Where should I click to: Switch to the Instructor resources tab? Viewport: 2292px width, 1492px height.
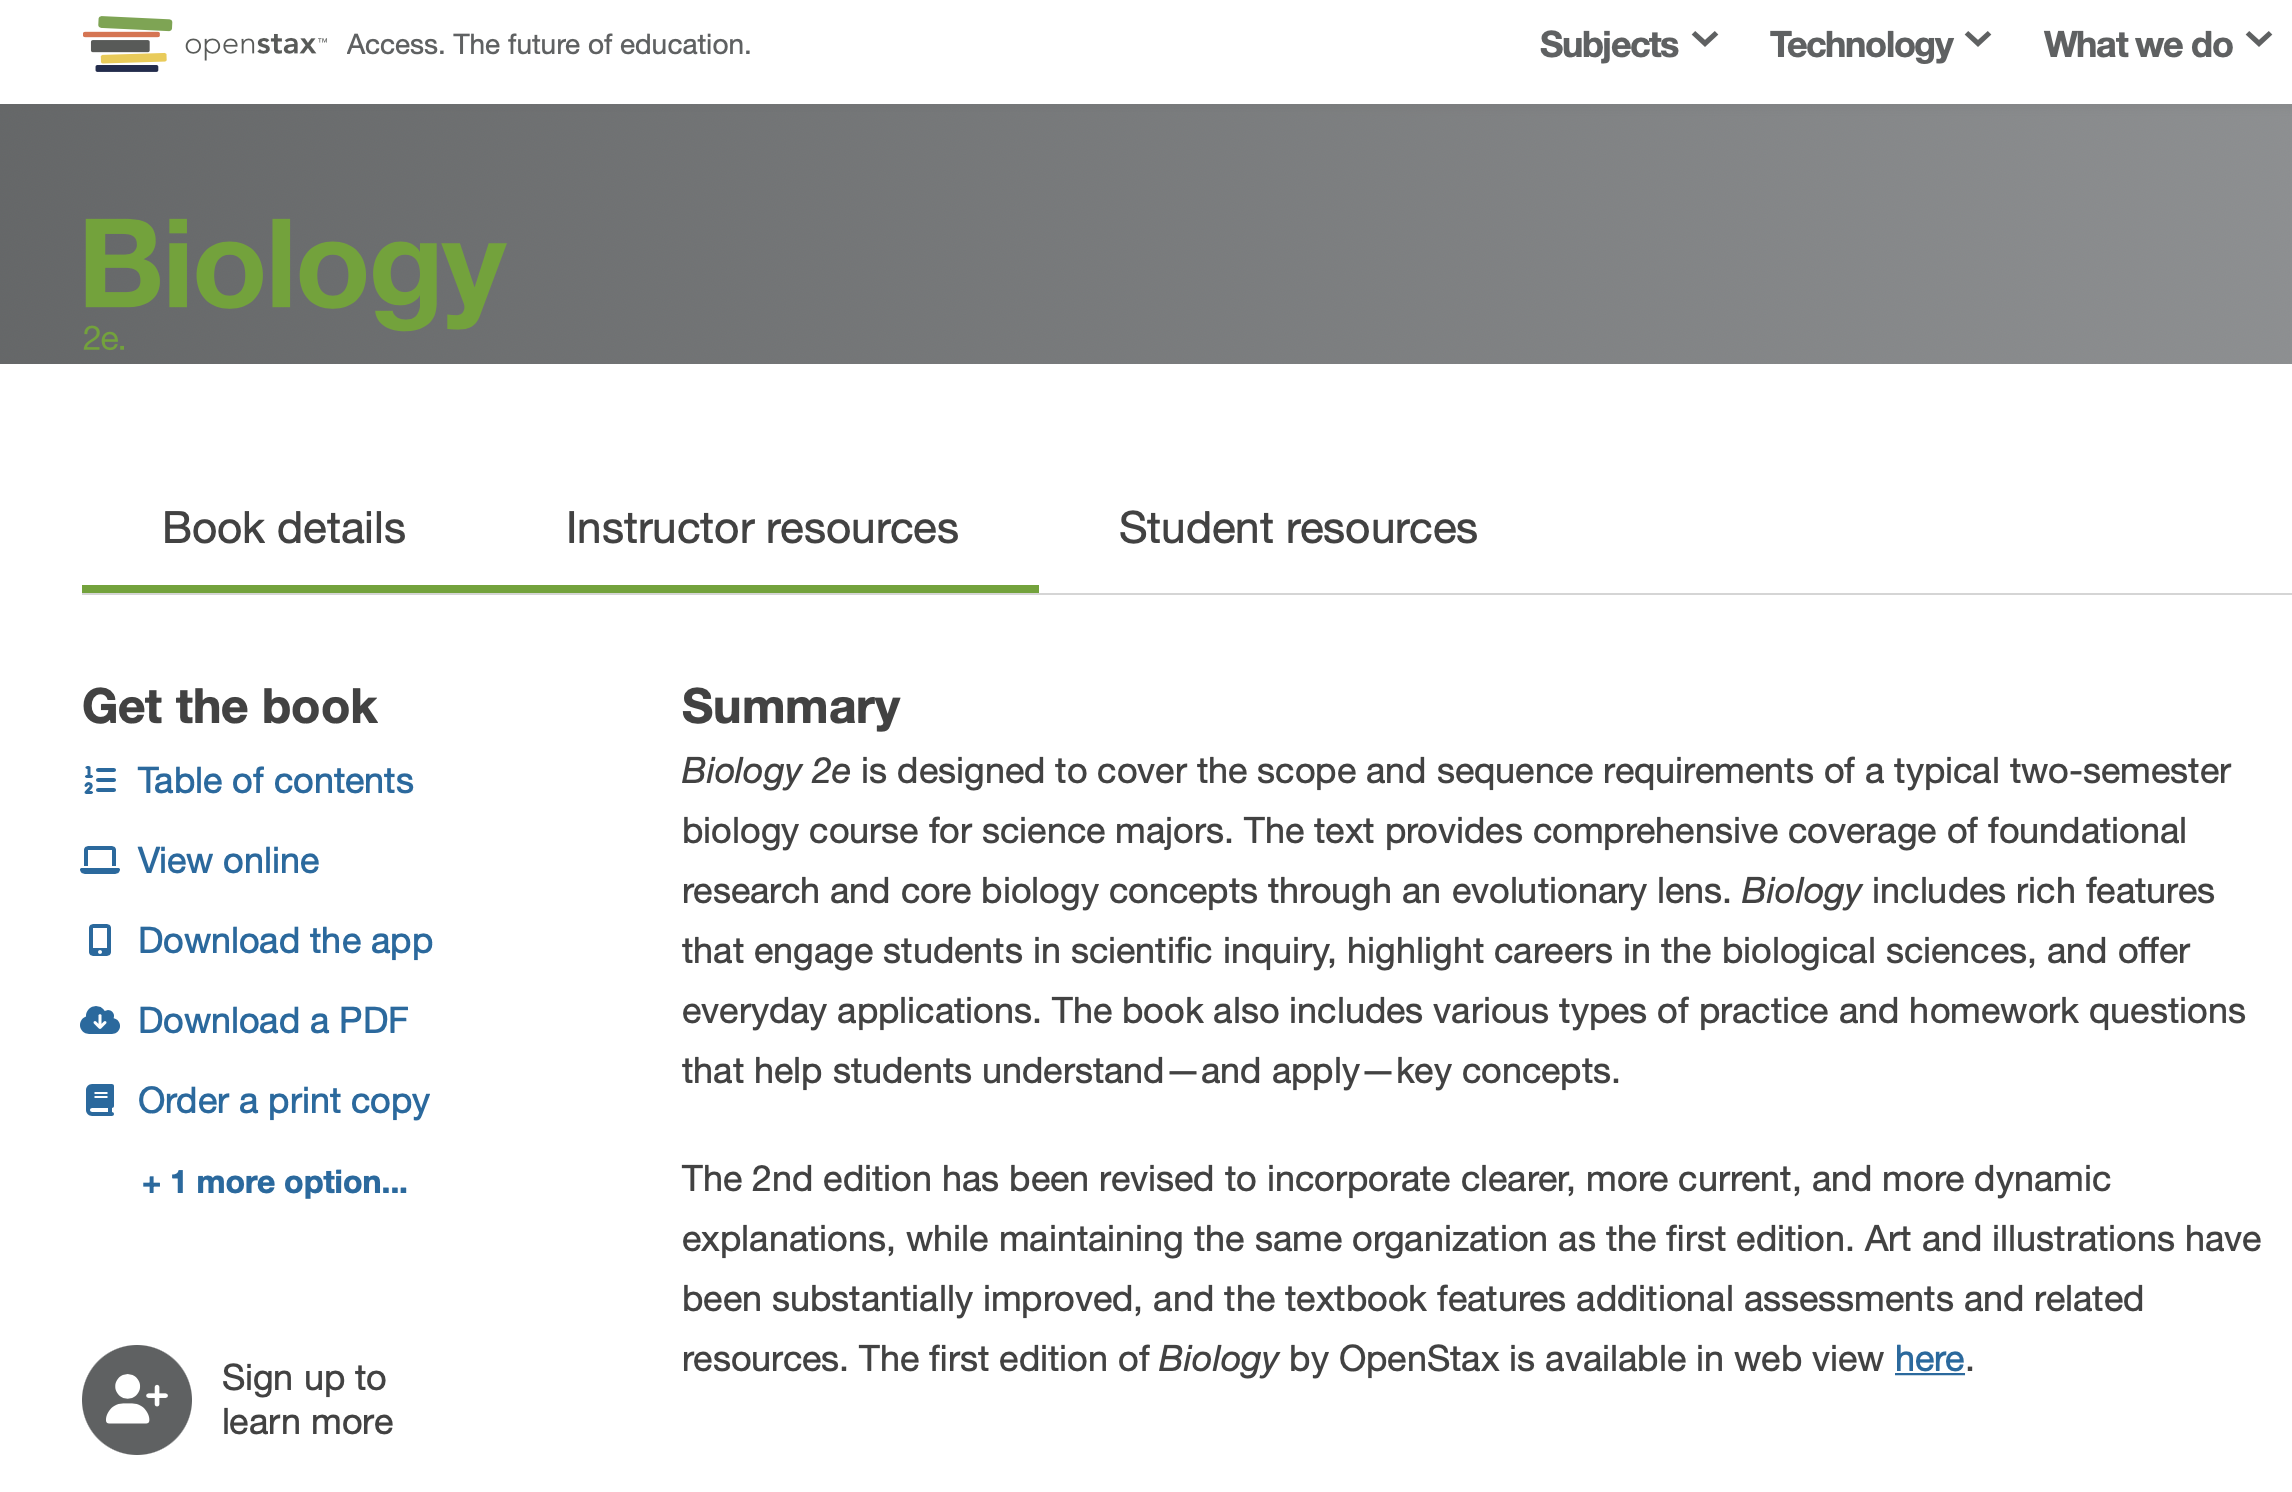(x=762, y=528)
